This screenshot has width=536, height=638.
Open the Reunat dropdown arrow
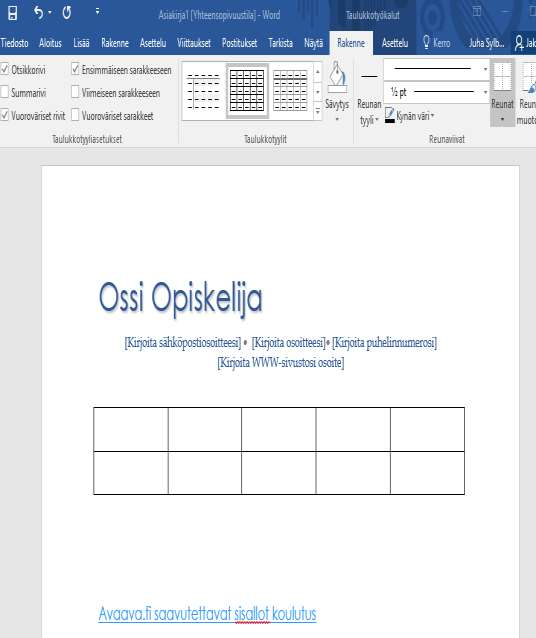[502, 119]
